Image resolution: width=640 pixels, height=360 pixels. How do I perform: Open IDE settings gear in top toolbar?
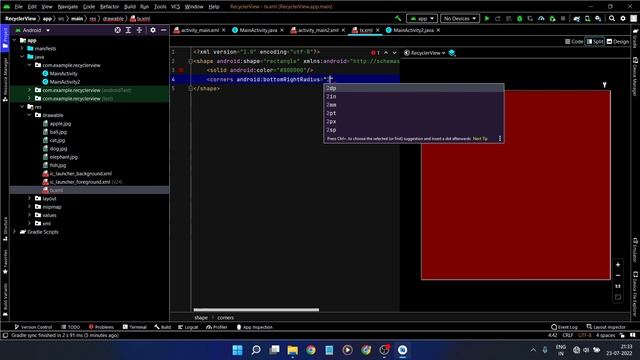pos(623,18)
